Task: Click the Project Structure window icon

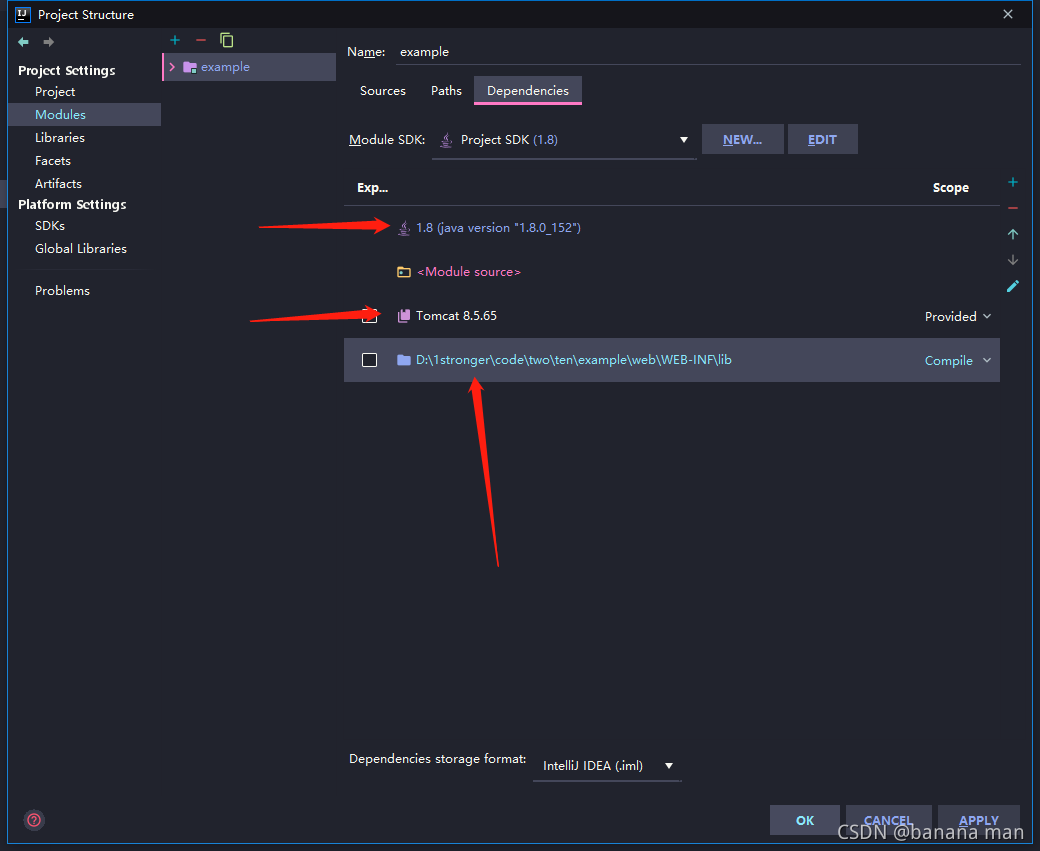Action: tap(23, 14)
